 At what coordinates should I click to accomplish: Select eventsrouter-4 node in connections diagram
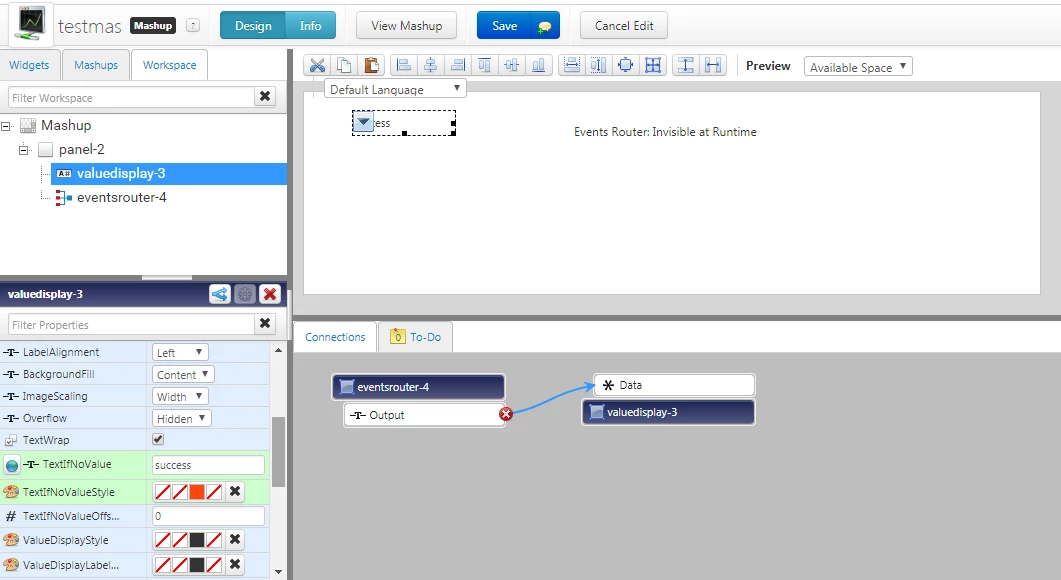point(418,387)
